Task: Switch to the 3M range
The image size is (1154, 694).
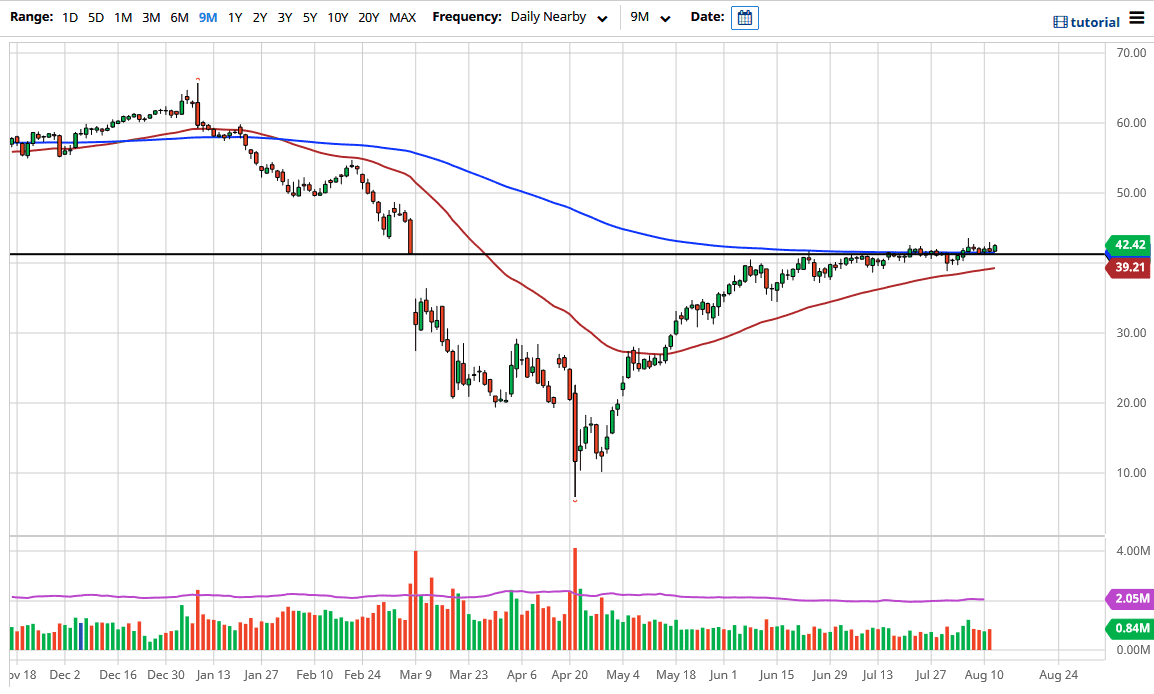Action: coord(151,17)
